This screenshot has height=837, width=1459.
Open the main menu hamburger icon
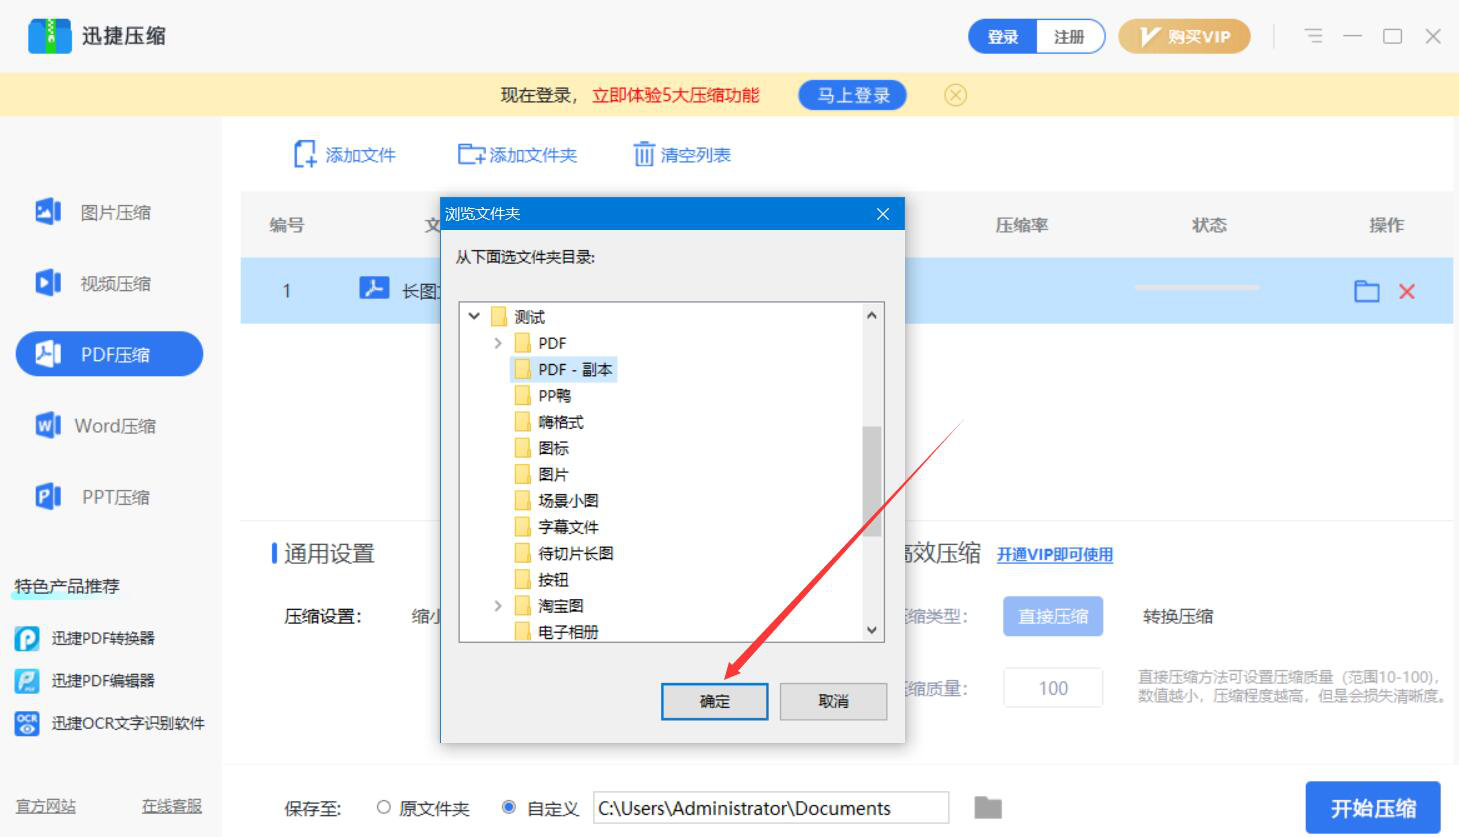tap(1313, 36)
